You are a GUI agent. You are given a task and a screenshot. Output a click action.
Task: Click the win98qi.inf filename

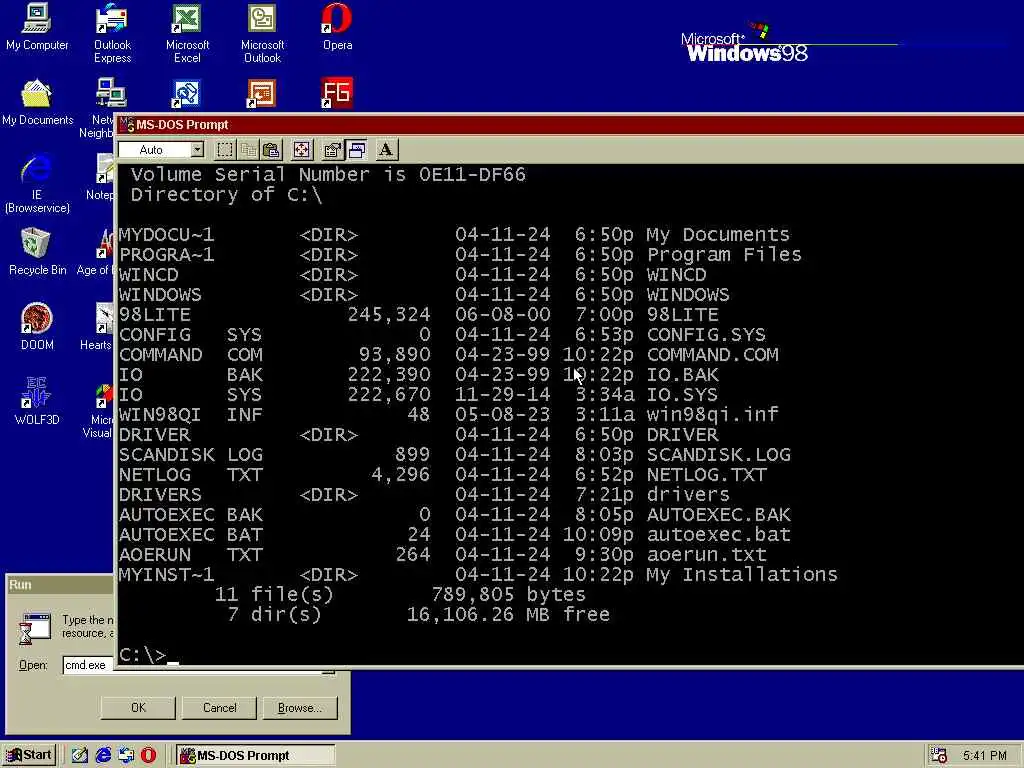pos(712,414)
